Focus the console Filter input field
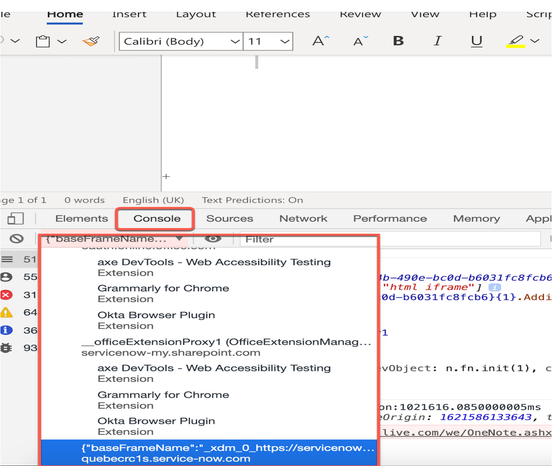This screenshot has height=466, width=552. point(390,239)
